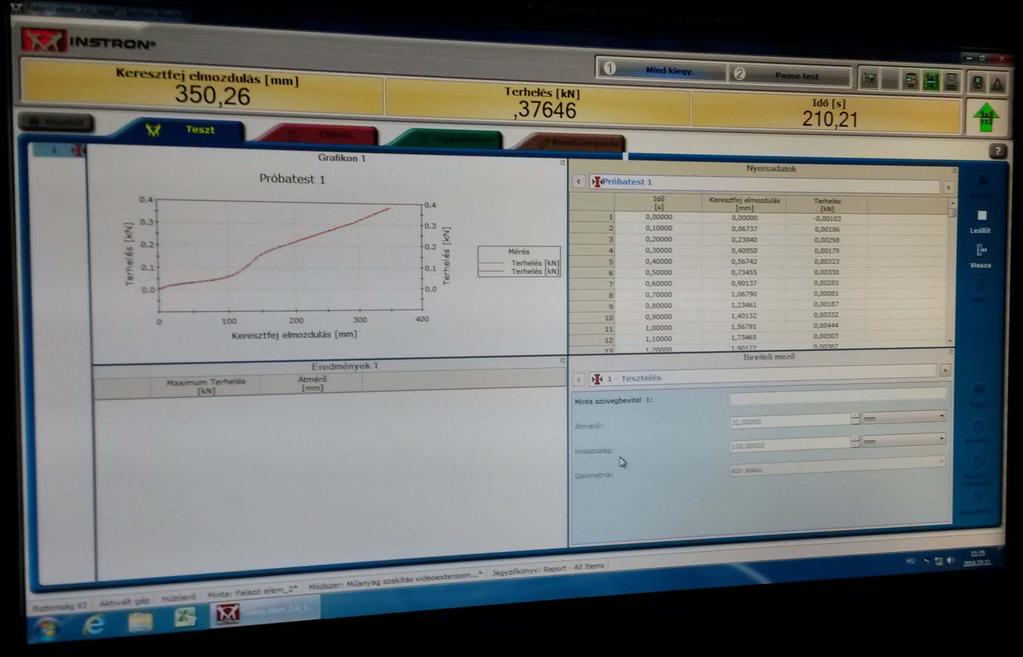Click the volume icon in system tray
This screenshot has width=1023, height=657.
click(950, 561)
